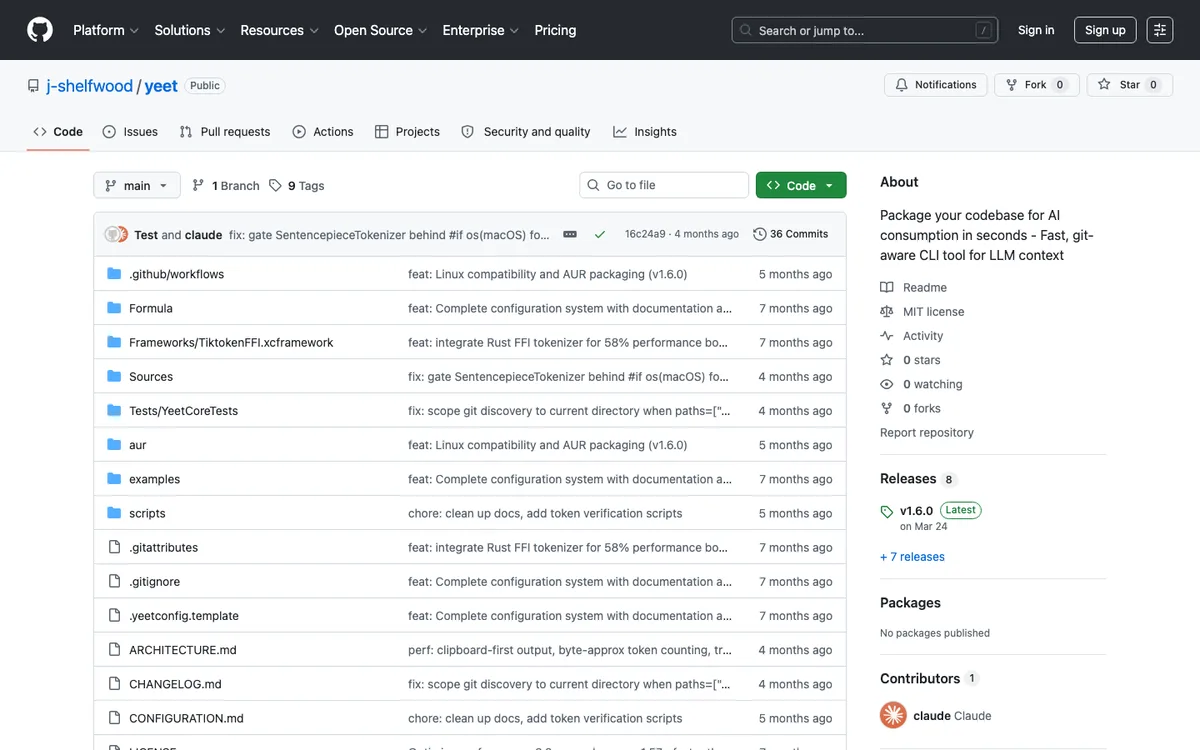Image resolution: width=1200 pixels, height=750 pixels.
Task: Click the tag icon beside v1.6.0 release
Action: point(887,511)
